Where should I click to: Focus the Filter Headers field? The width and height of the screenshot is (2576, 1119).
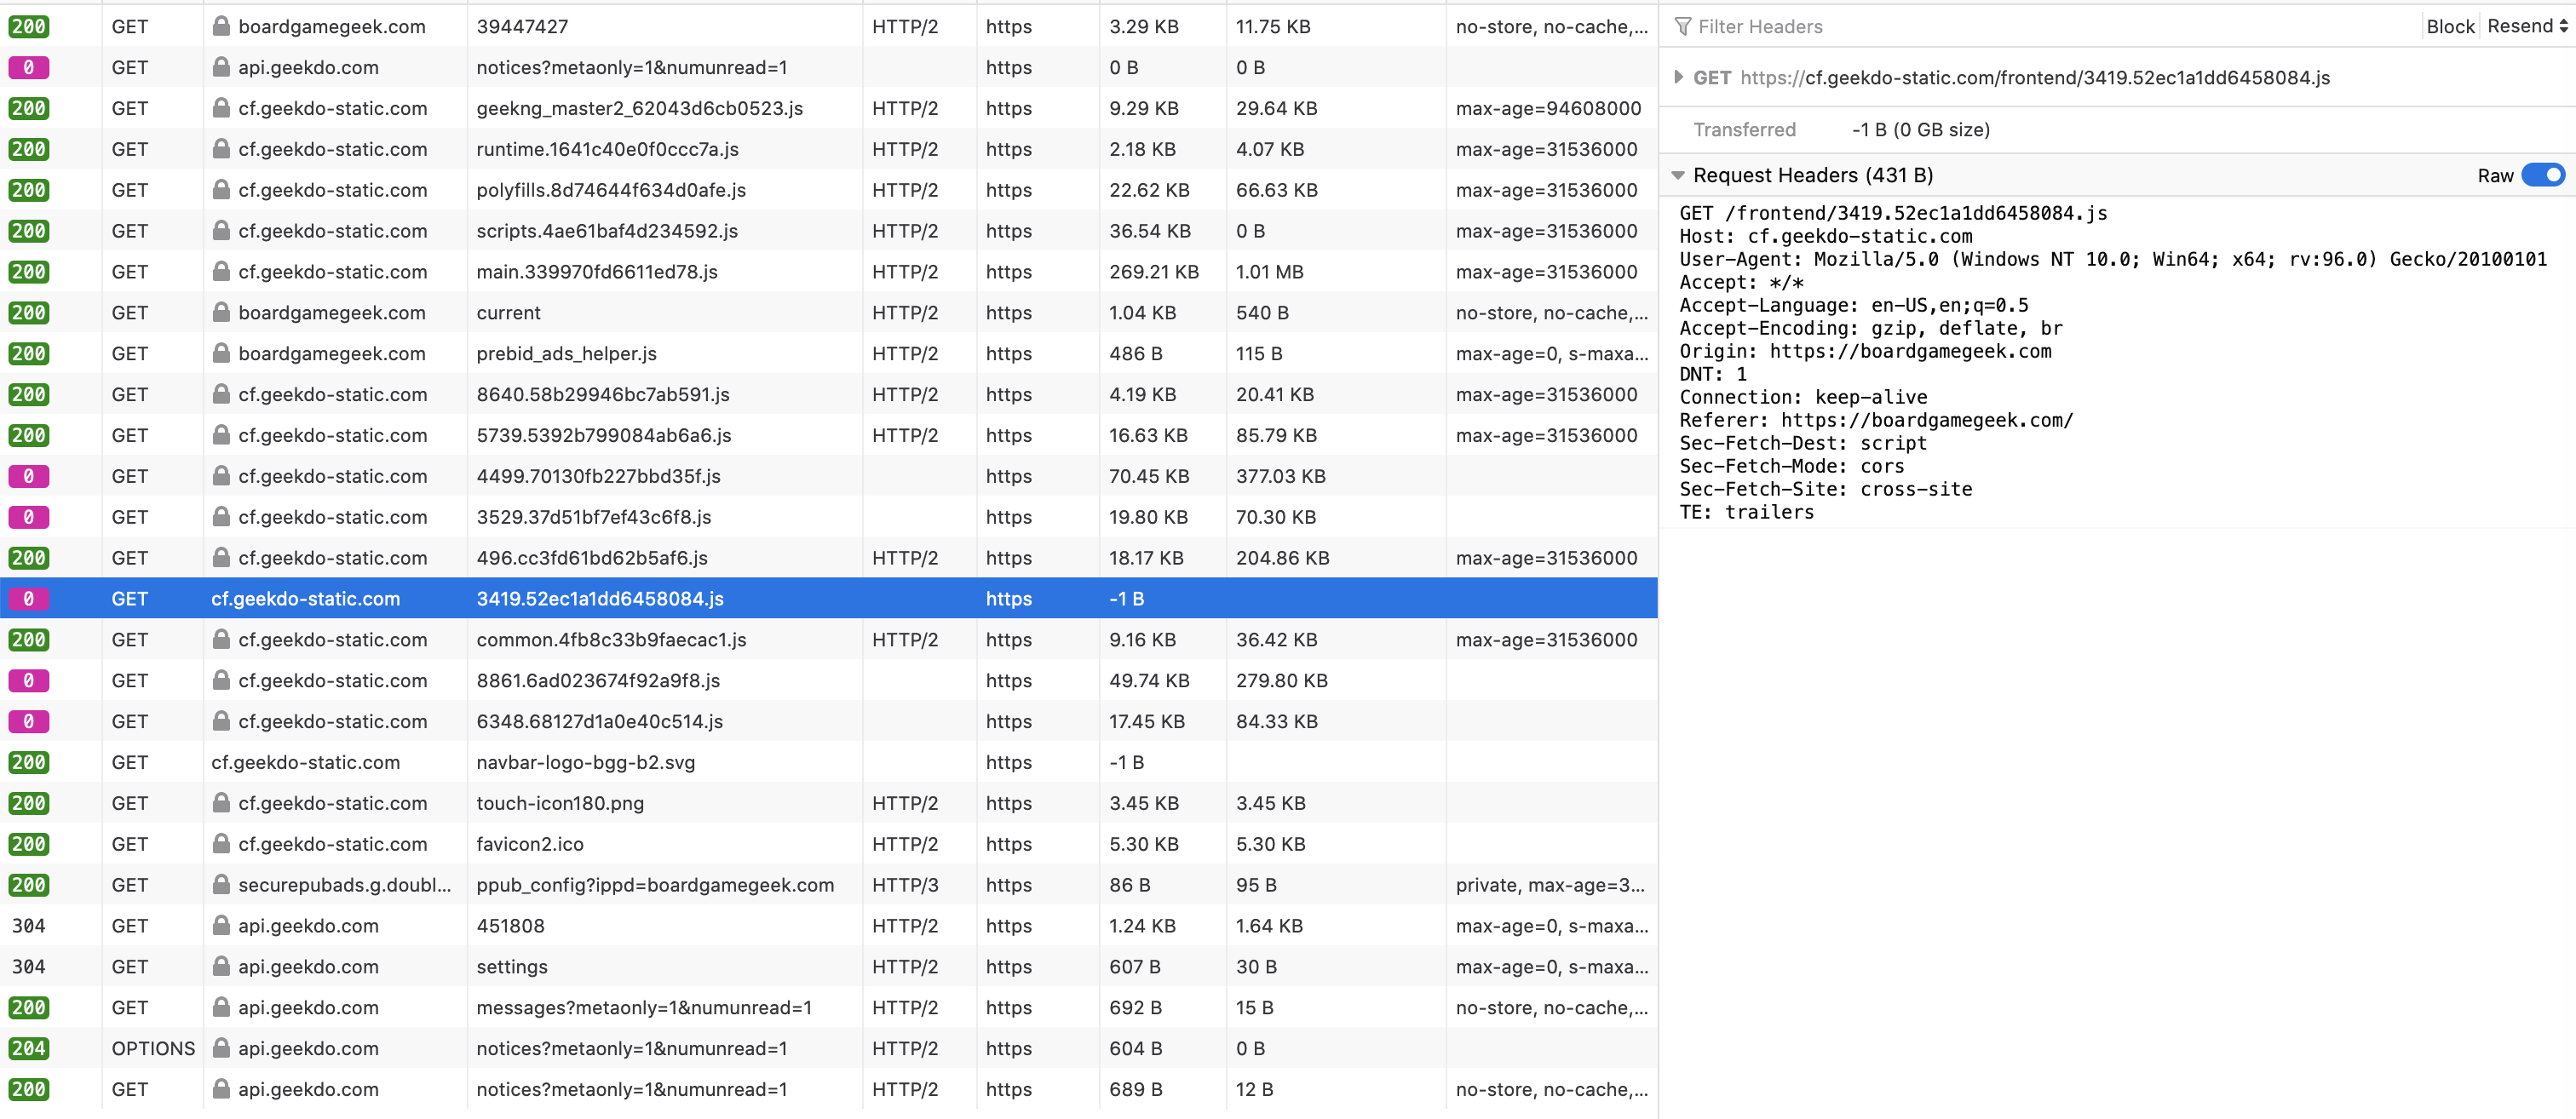tap(2040, 27)
